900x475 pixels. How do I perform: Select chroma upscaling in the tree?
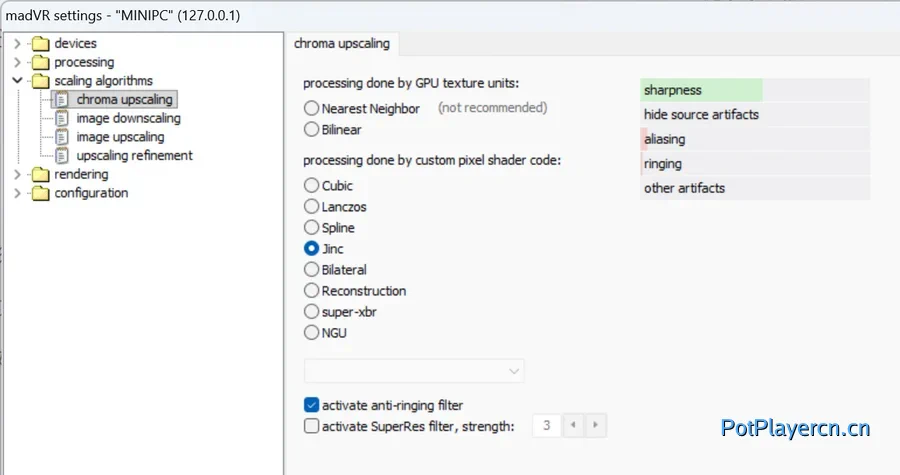tap(124, 100)
